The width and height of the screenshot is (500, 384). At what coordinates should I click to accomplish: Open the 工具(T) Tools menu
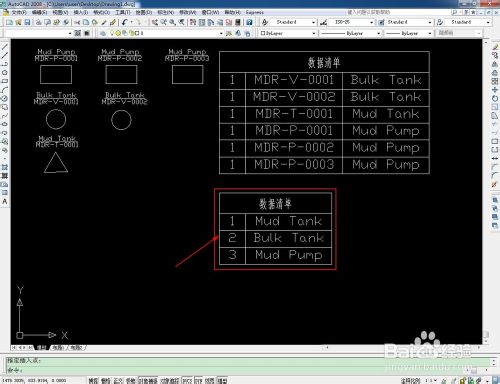point(123,12)
